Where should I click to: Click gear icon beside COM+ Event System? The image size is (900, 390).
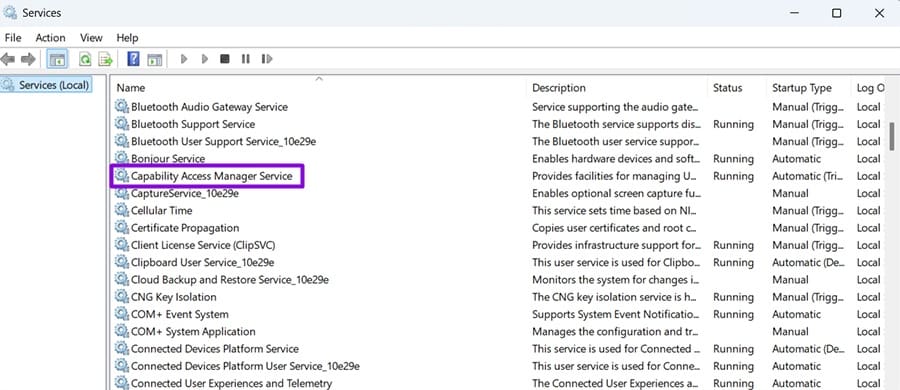tap(121, 314)
